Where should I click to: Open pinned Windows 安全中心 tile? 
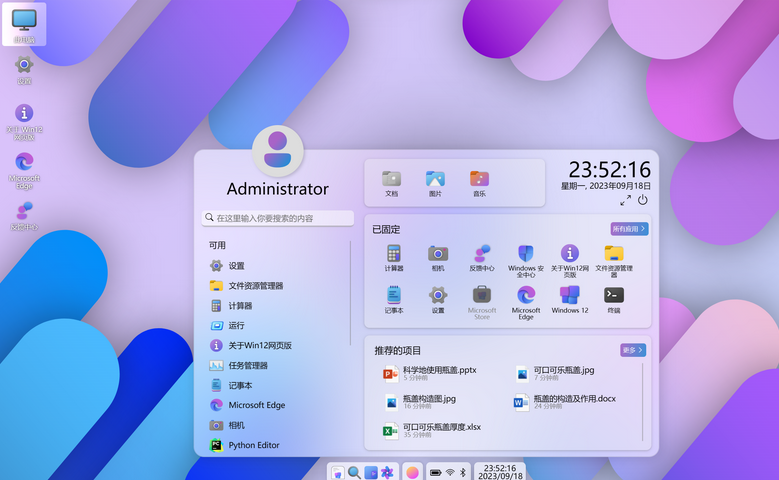[x=526, y=261]
